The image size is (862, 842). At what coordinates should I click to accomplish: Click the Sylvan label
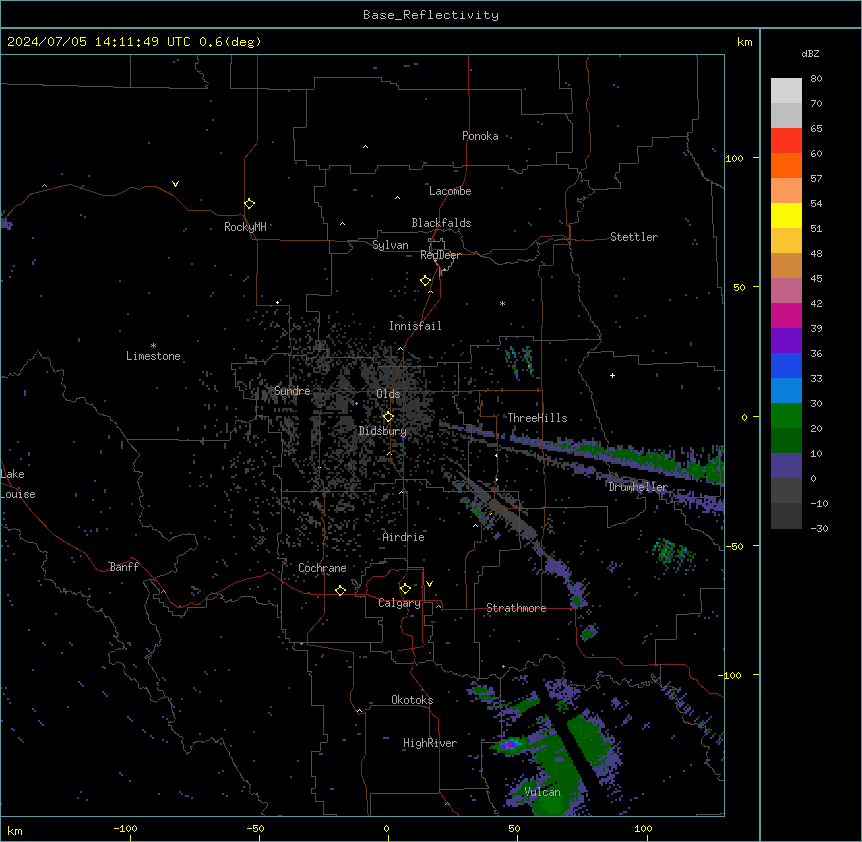(390, 245)
